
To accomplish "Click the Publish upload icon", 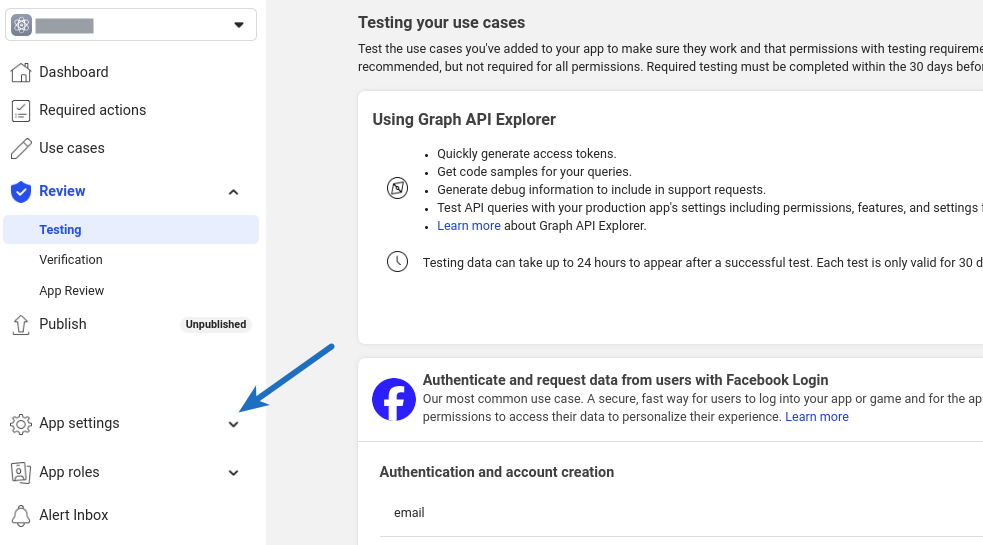I will tap(21, 324).
